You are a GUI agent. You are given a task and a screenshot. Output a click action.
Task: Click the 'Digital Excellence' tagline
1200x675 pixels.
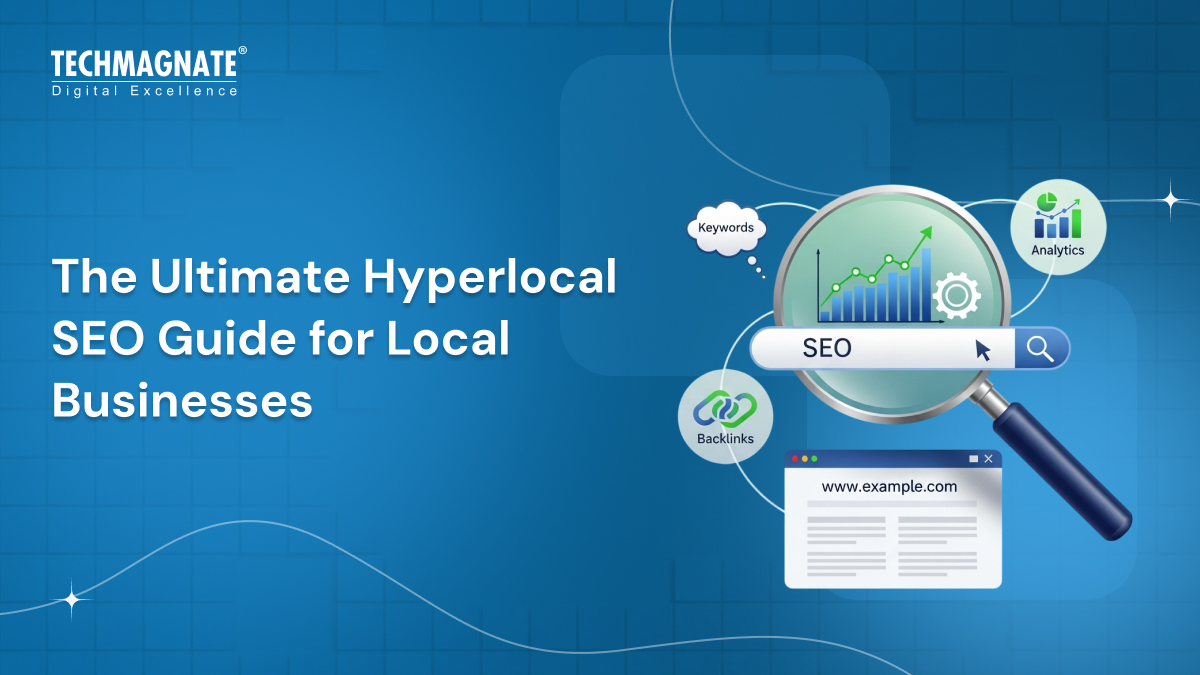coord(144,91)
